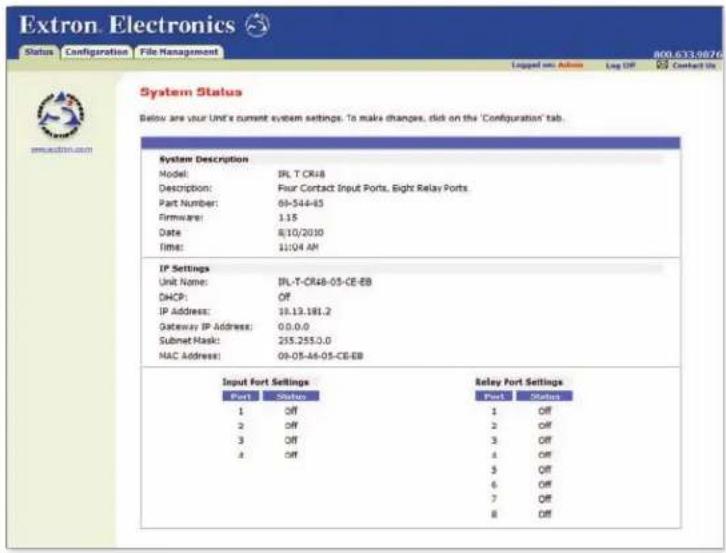Click Input Port 2 status Off

[x=291, y=426]
